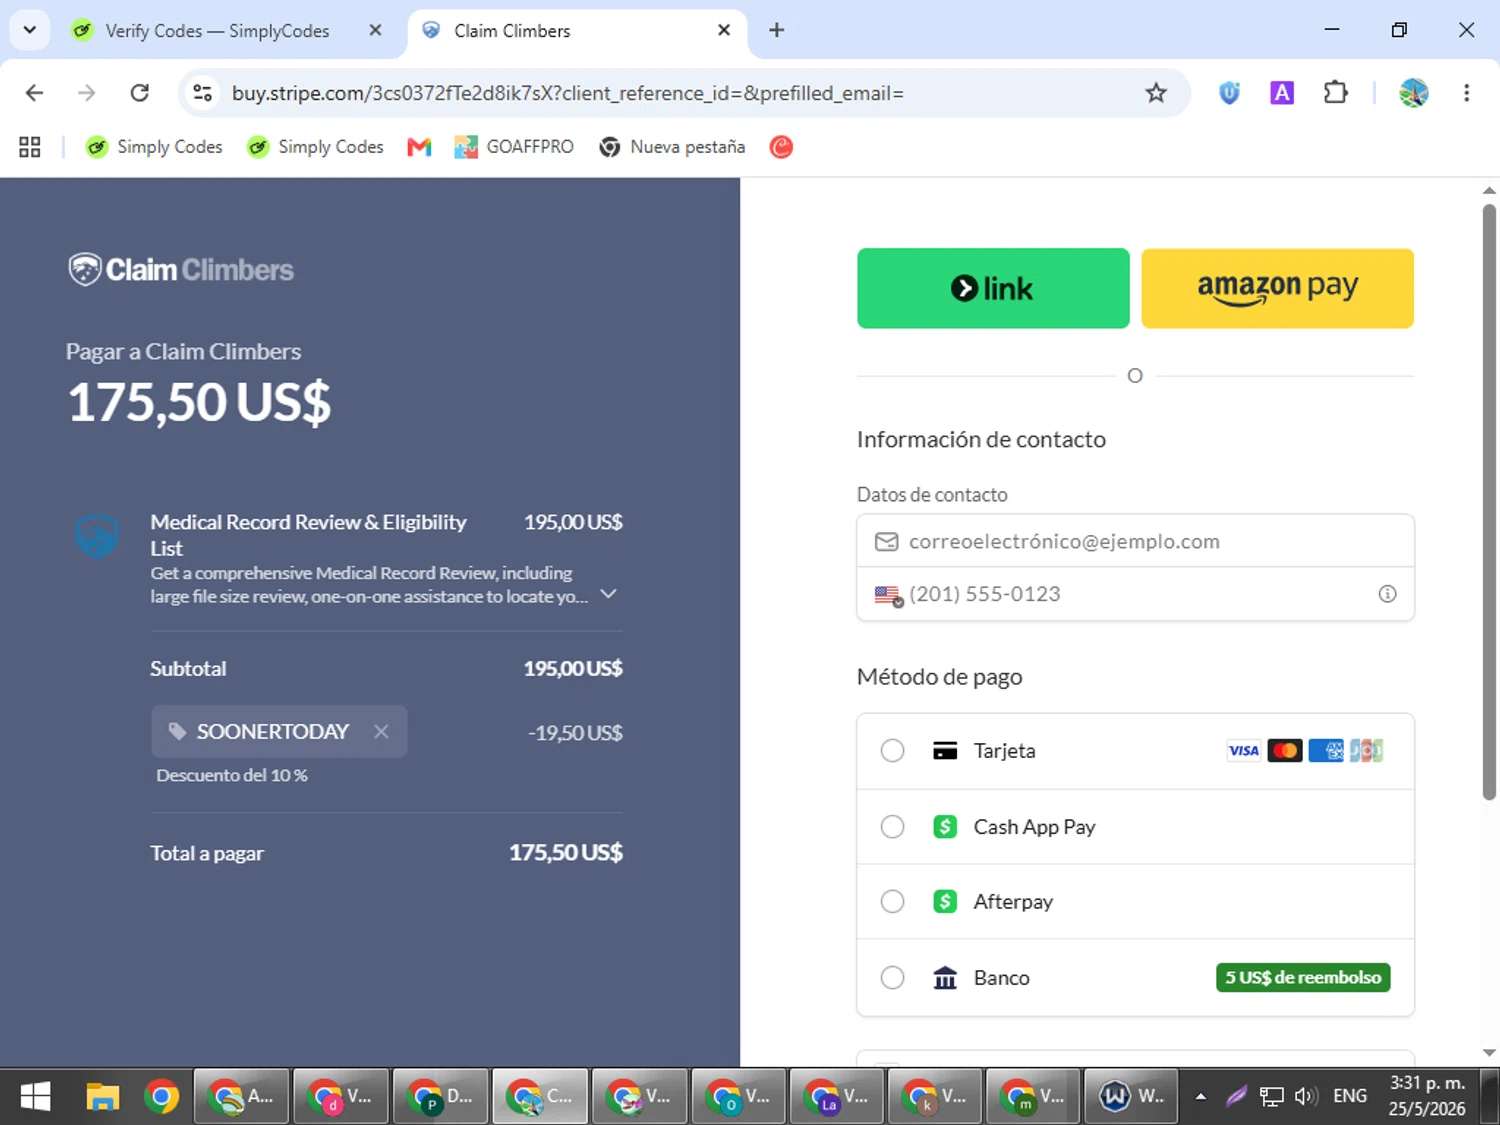
Task: Pay with Link button
Action: (x=993, y=288)
